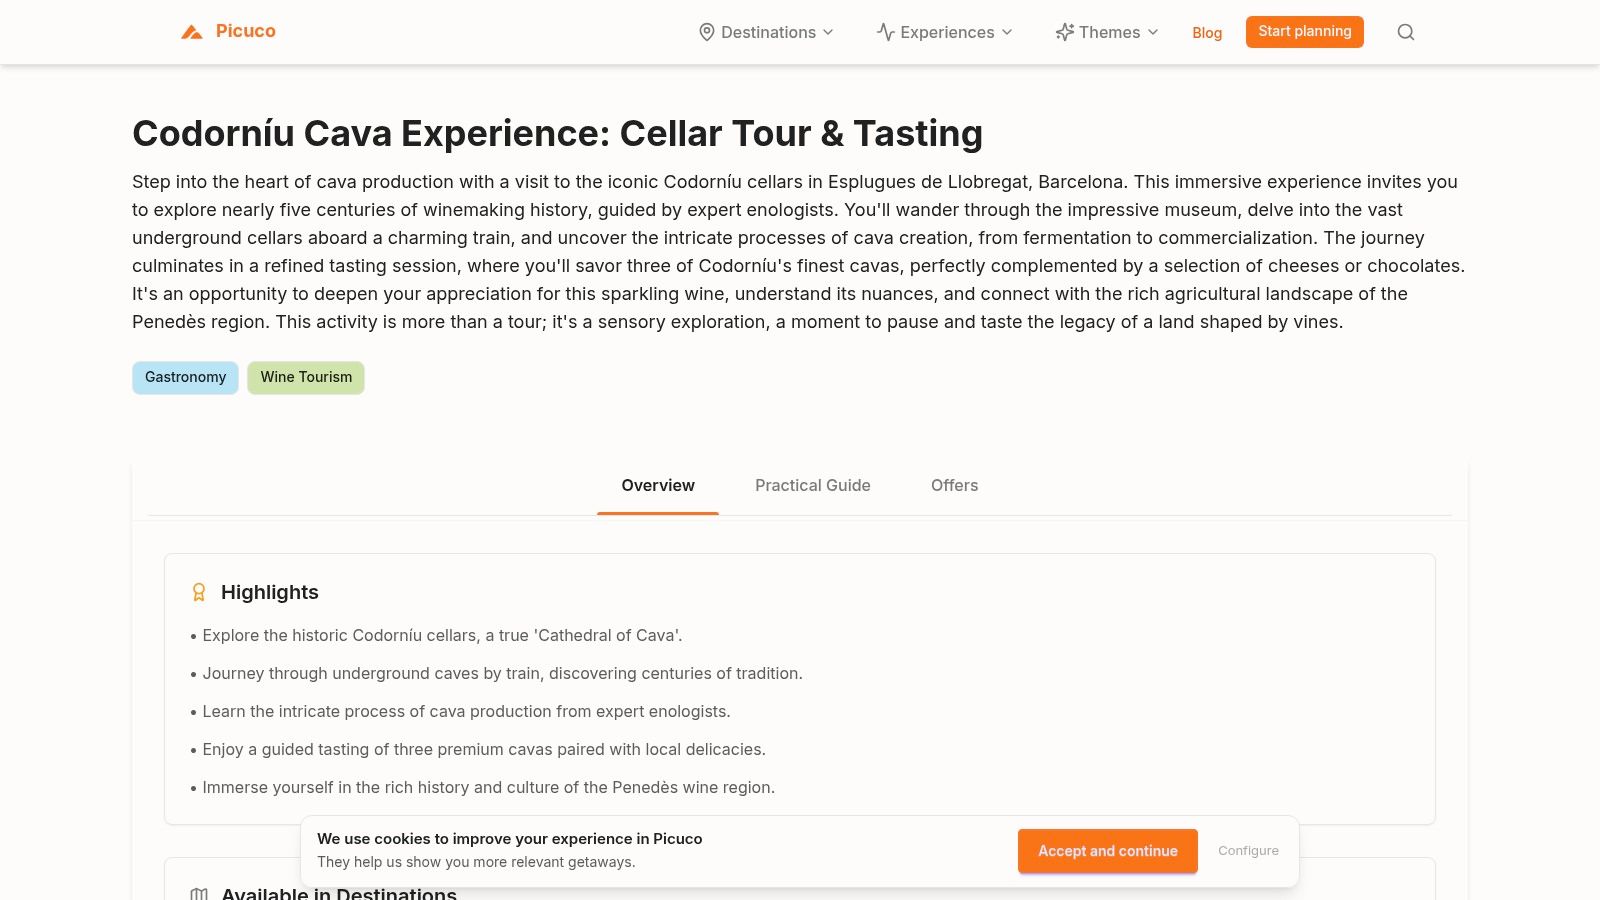Click the Gastronomy tag
Screen dimensions: 1600x900
185,377
